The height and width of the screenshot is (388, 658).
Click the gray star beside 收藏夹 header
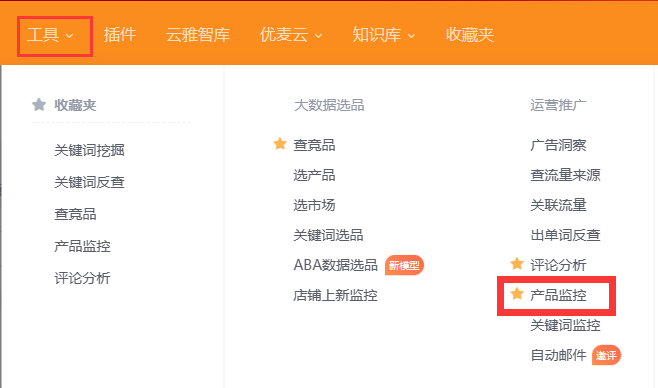click(39, 104)
